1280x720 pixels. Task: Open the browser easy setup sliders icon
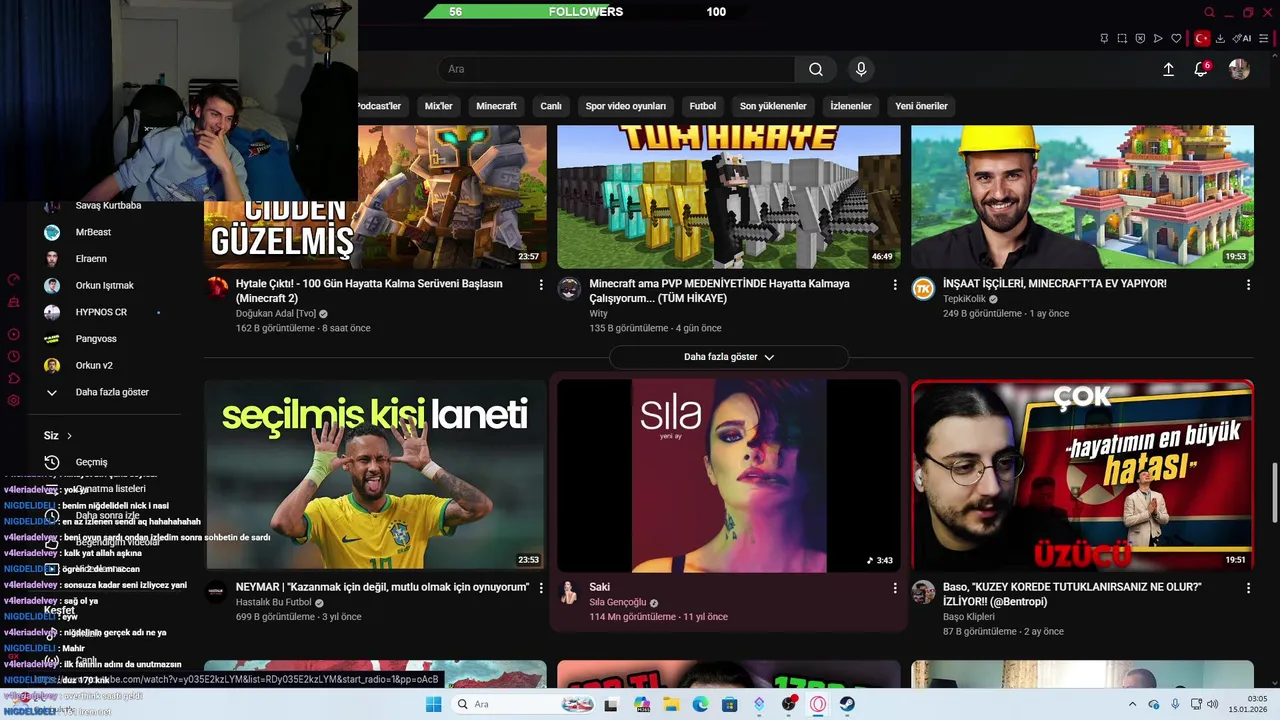(x=1264, y=38)
